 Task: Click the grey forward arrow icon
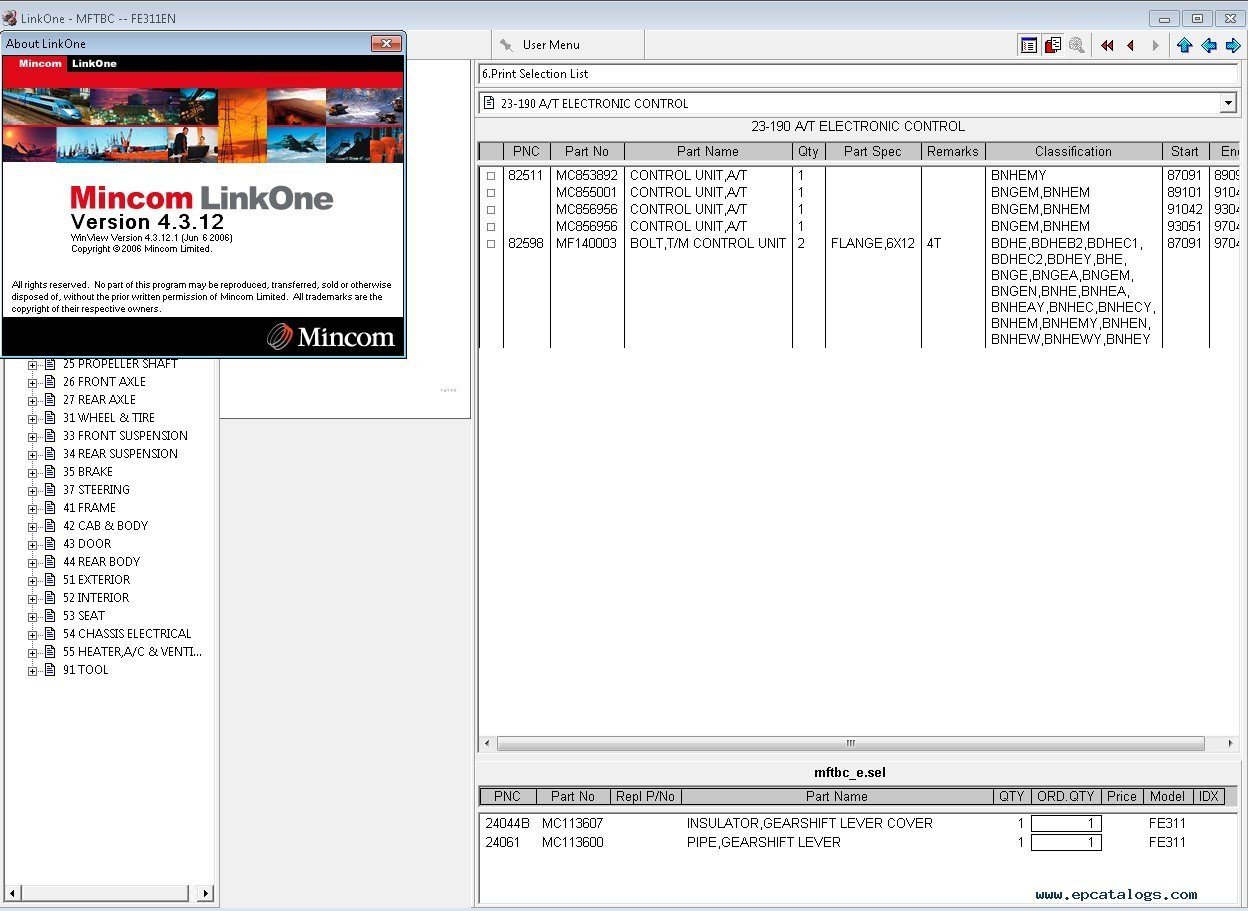click(x=1156, y=45)
